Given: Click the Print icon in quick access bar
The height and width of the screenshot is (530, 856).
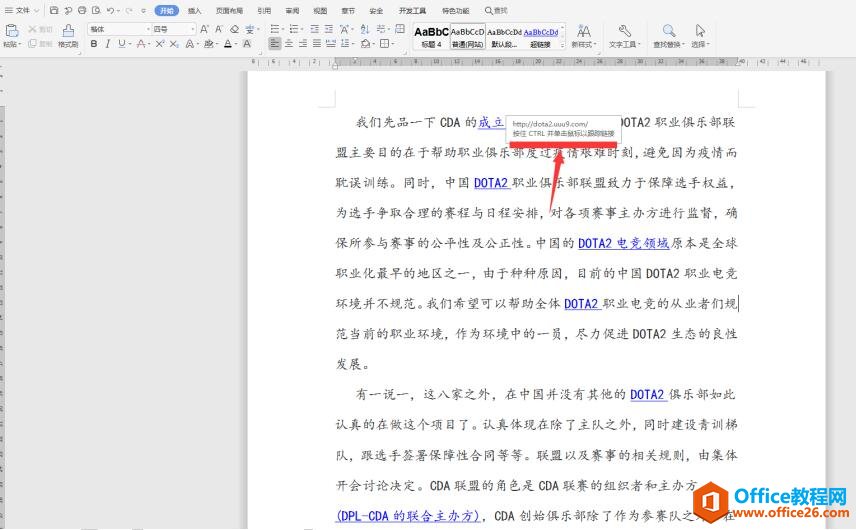Looking at the screenshot, I should 82,10.
